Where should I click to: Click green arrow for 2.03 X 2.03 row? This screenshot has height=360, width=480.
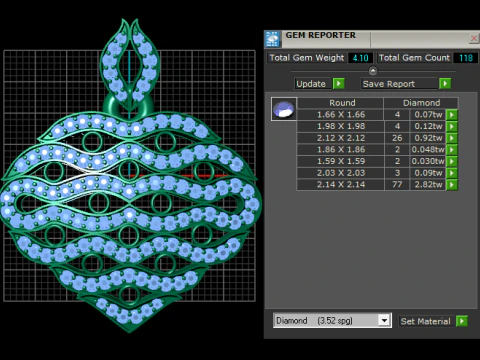(452, 173)
